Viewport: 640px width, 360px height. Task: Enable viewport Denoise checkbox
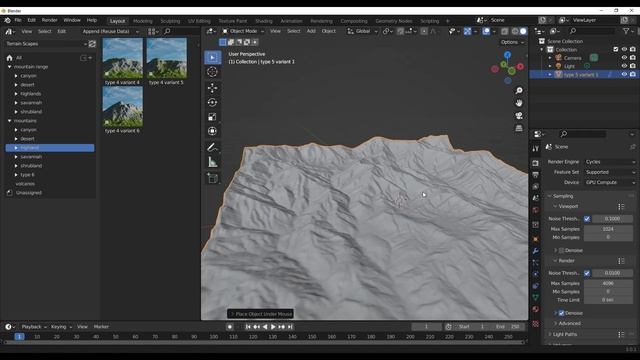coord(562,250)
